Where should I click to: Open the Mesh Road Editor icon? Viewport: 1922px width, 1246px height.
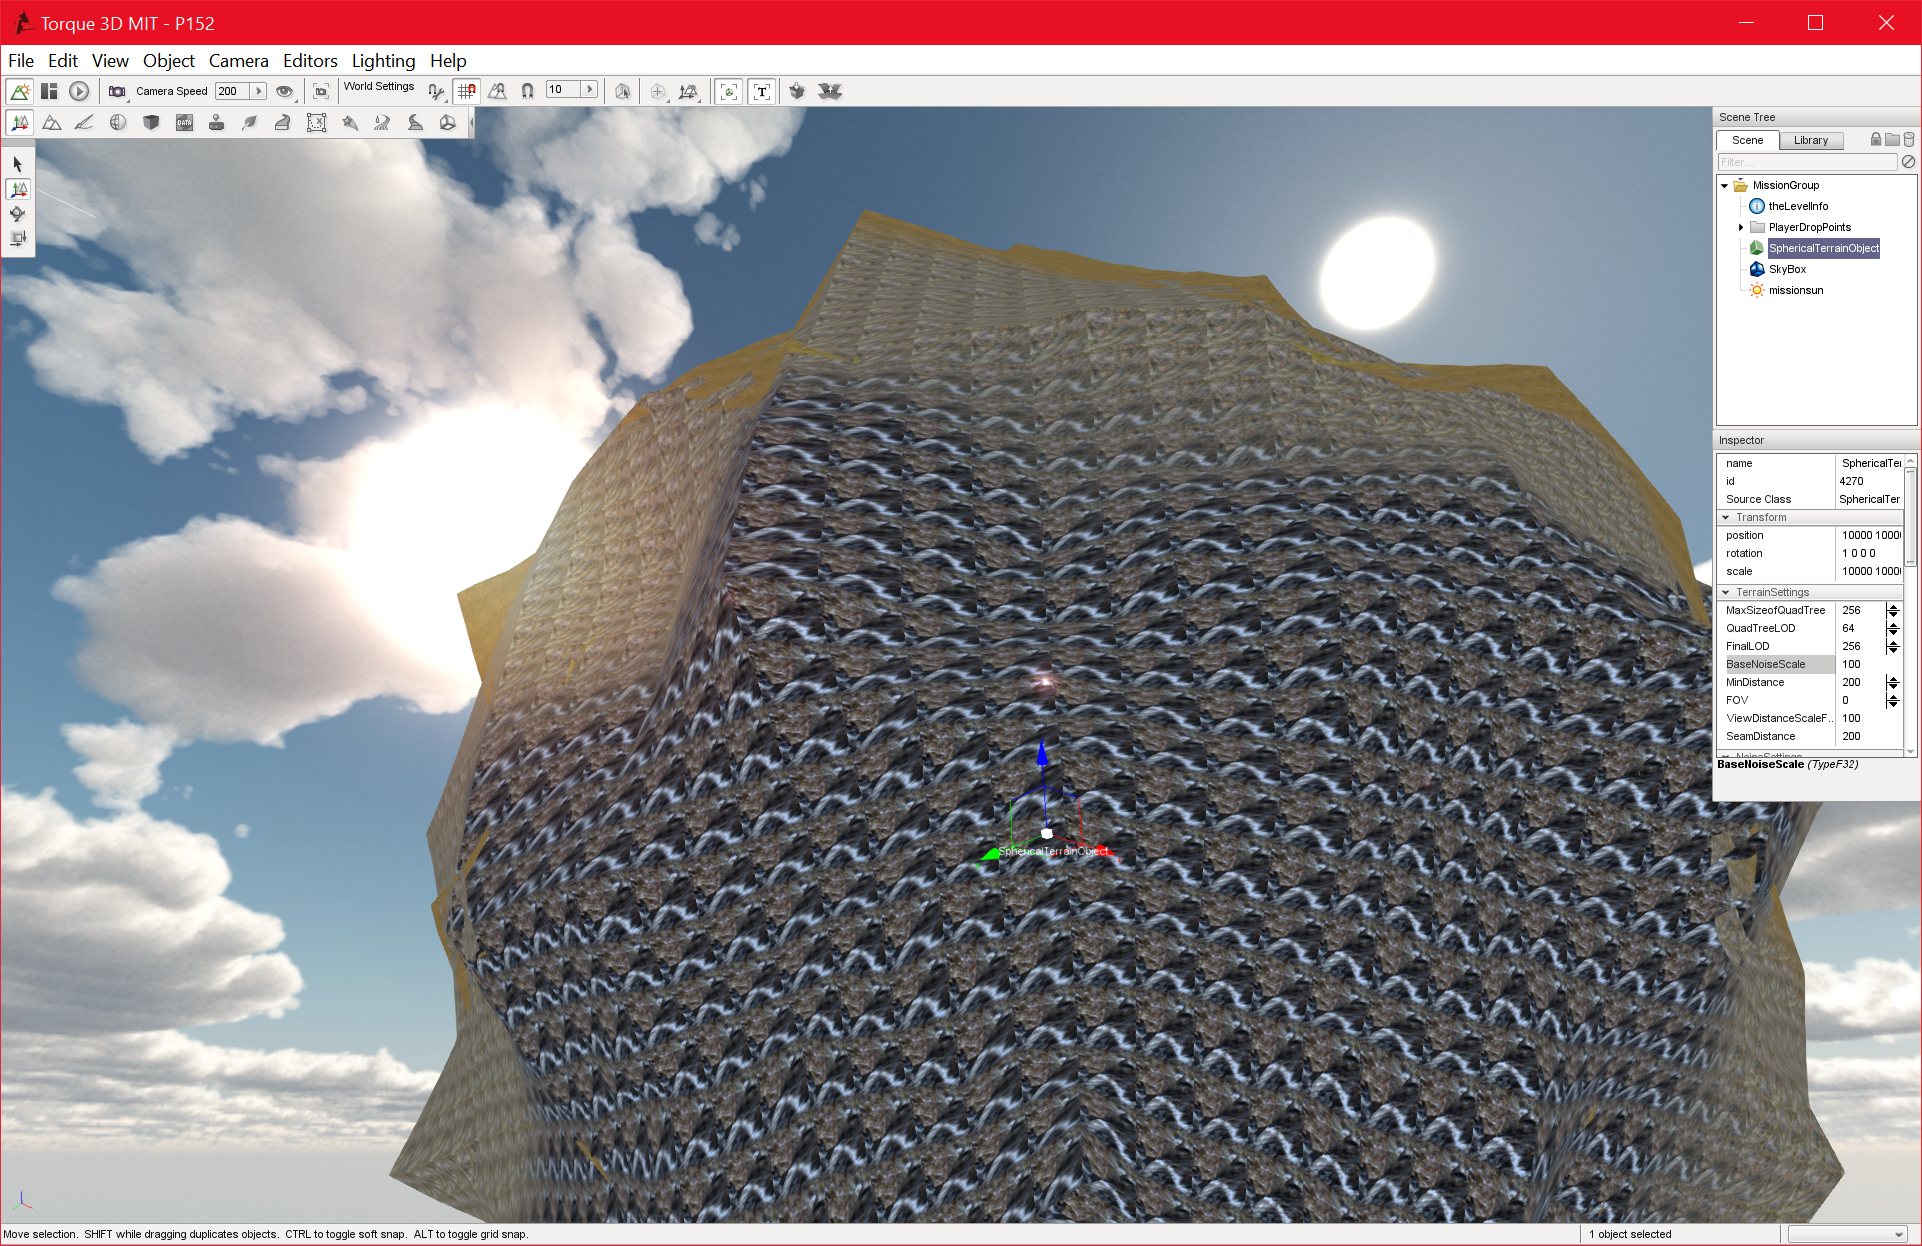coord(283,123)
